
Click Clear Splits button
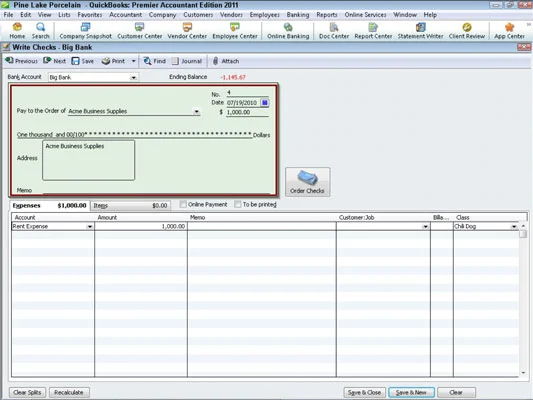27,393
